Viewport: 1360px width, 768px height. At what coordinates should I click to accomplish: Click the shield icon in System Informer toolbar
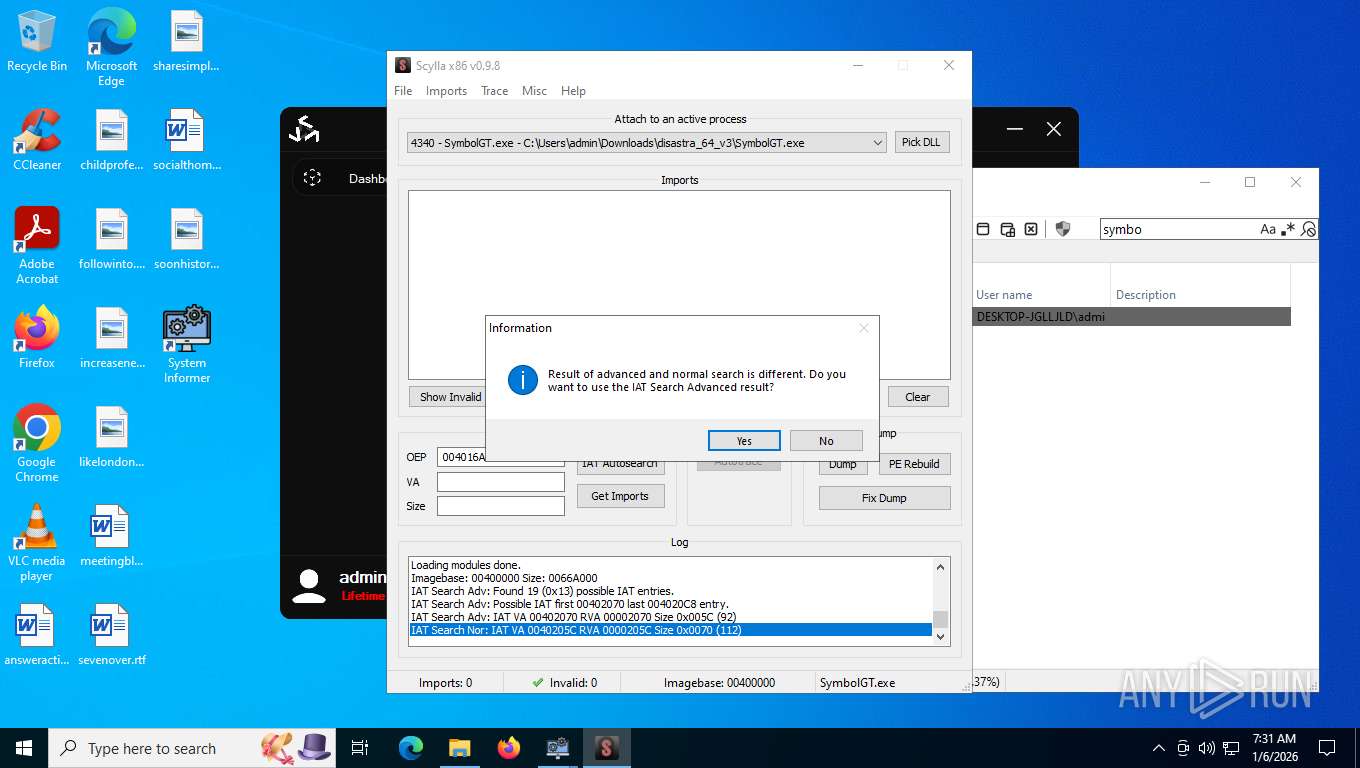pos(1063,229)
